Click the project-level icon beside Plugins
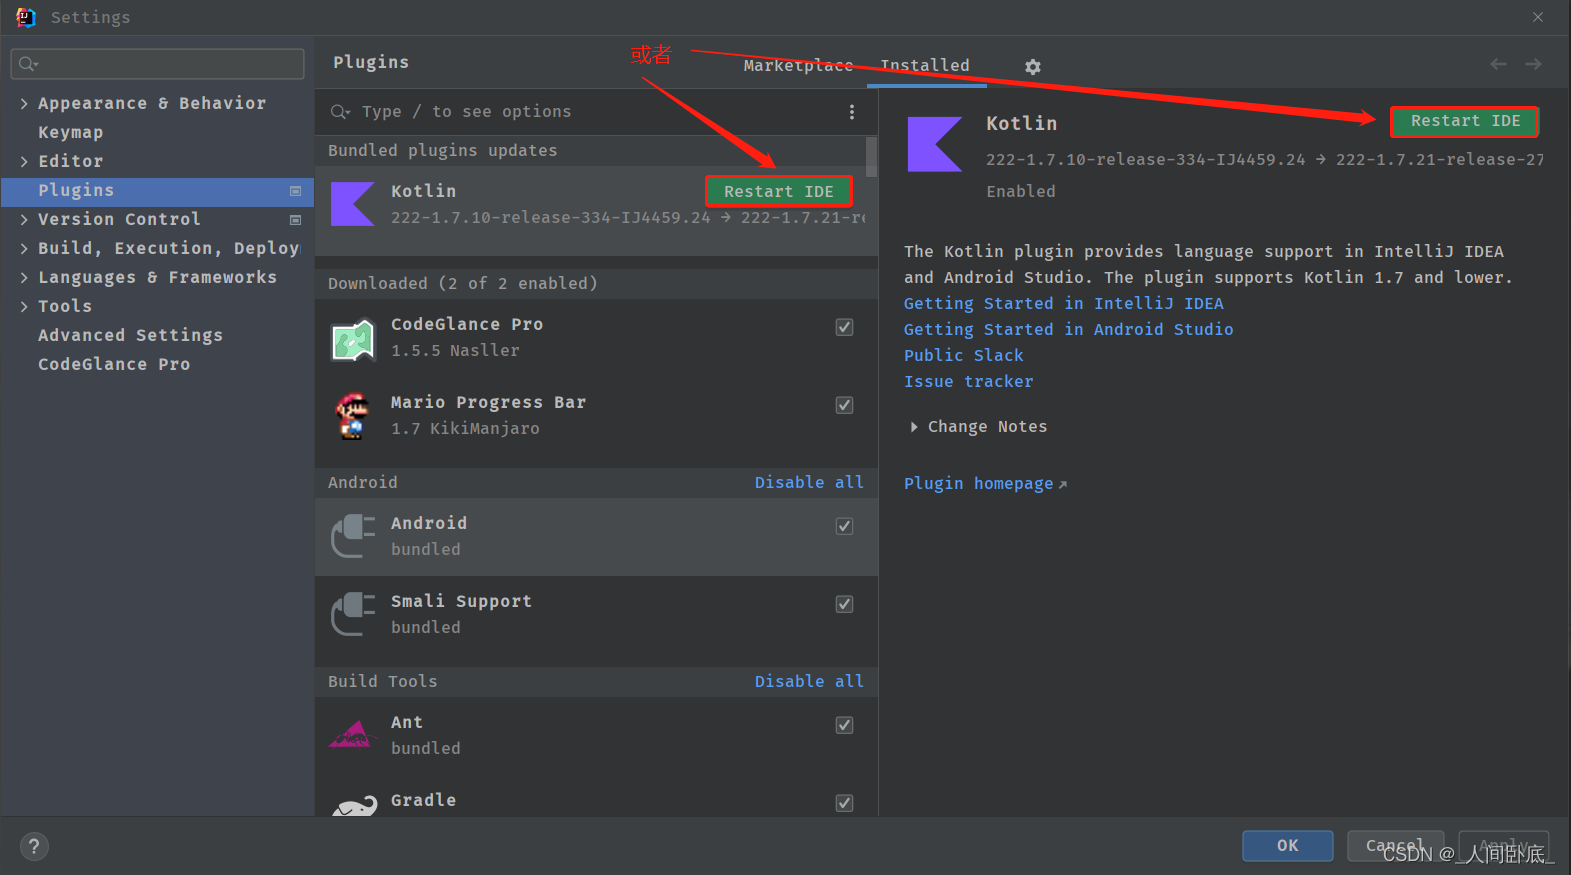 (x=295, y=191)
